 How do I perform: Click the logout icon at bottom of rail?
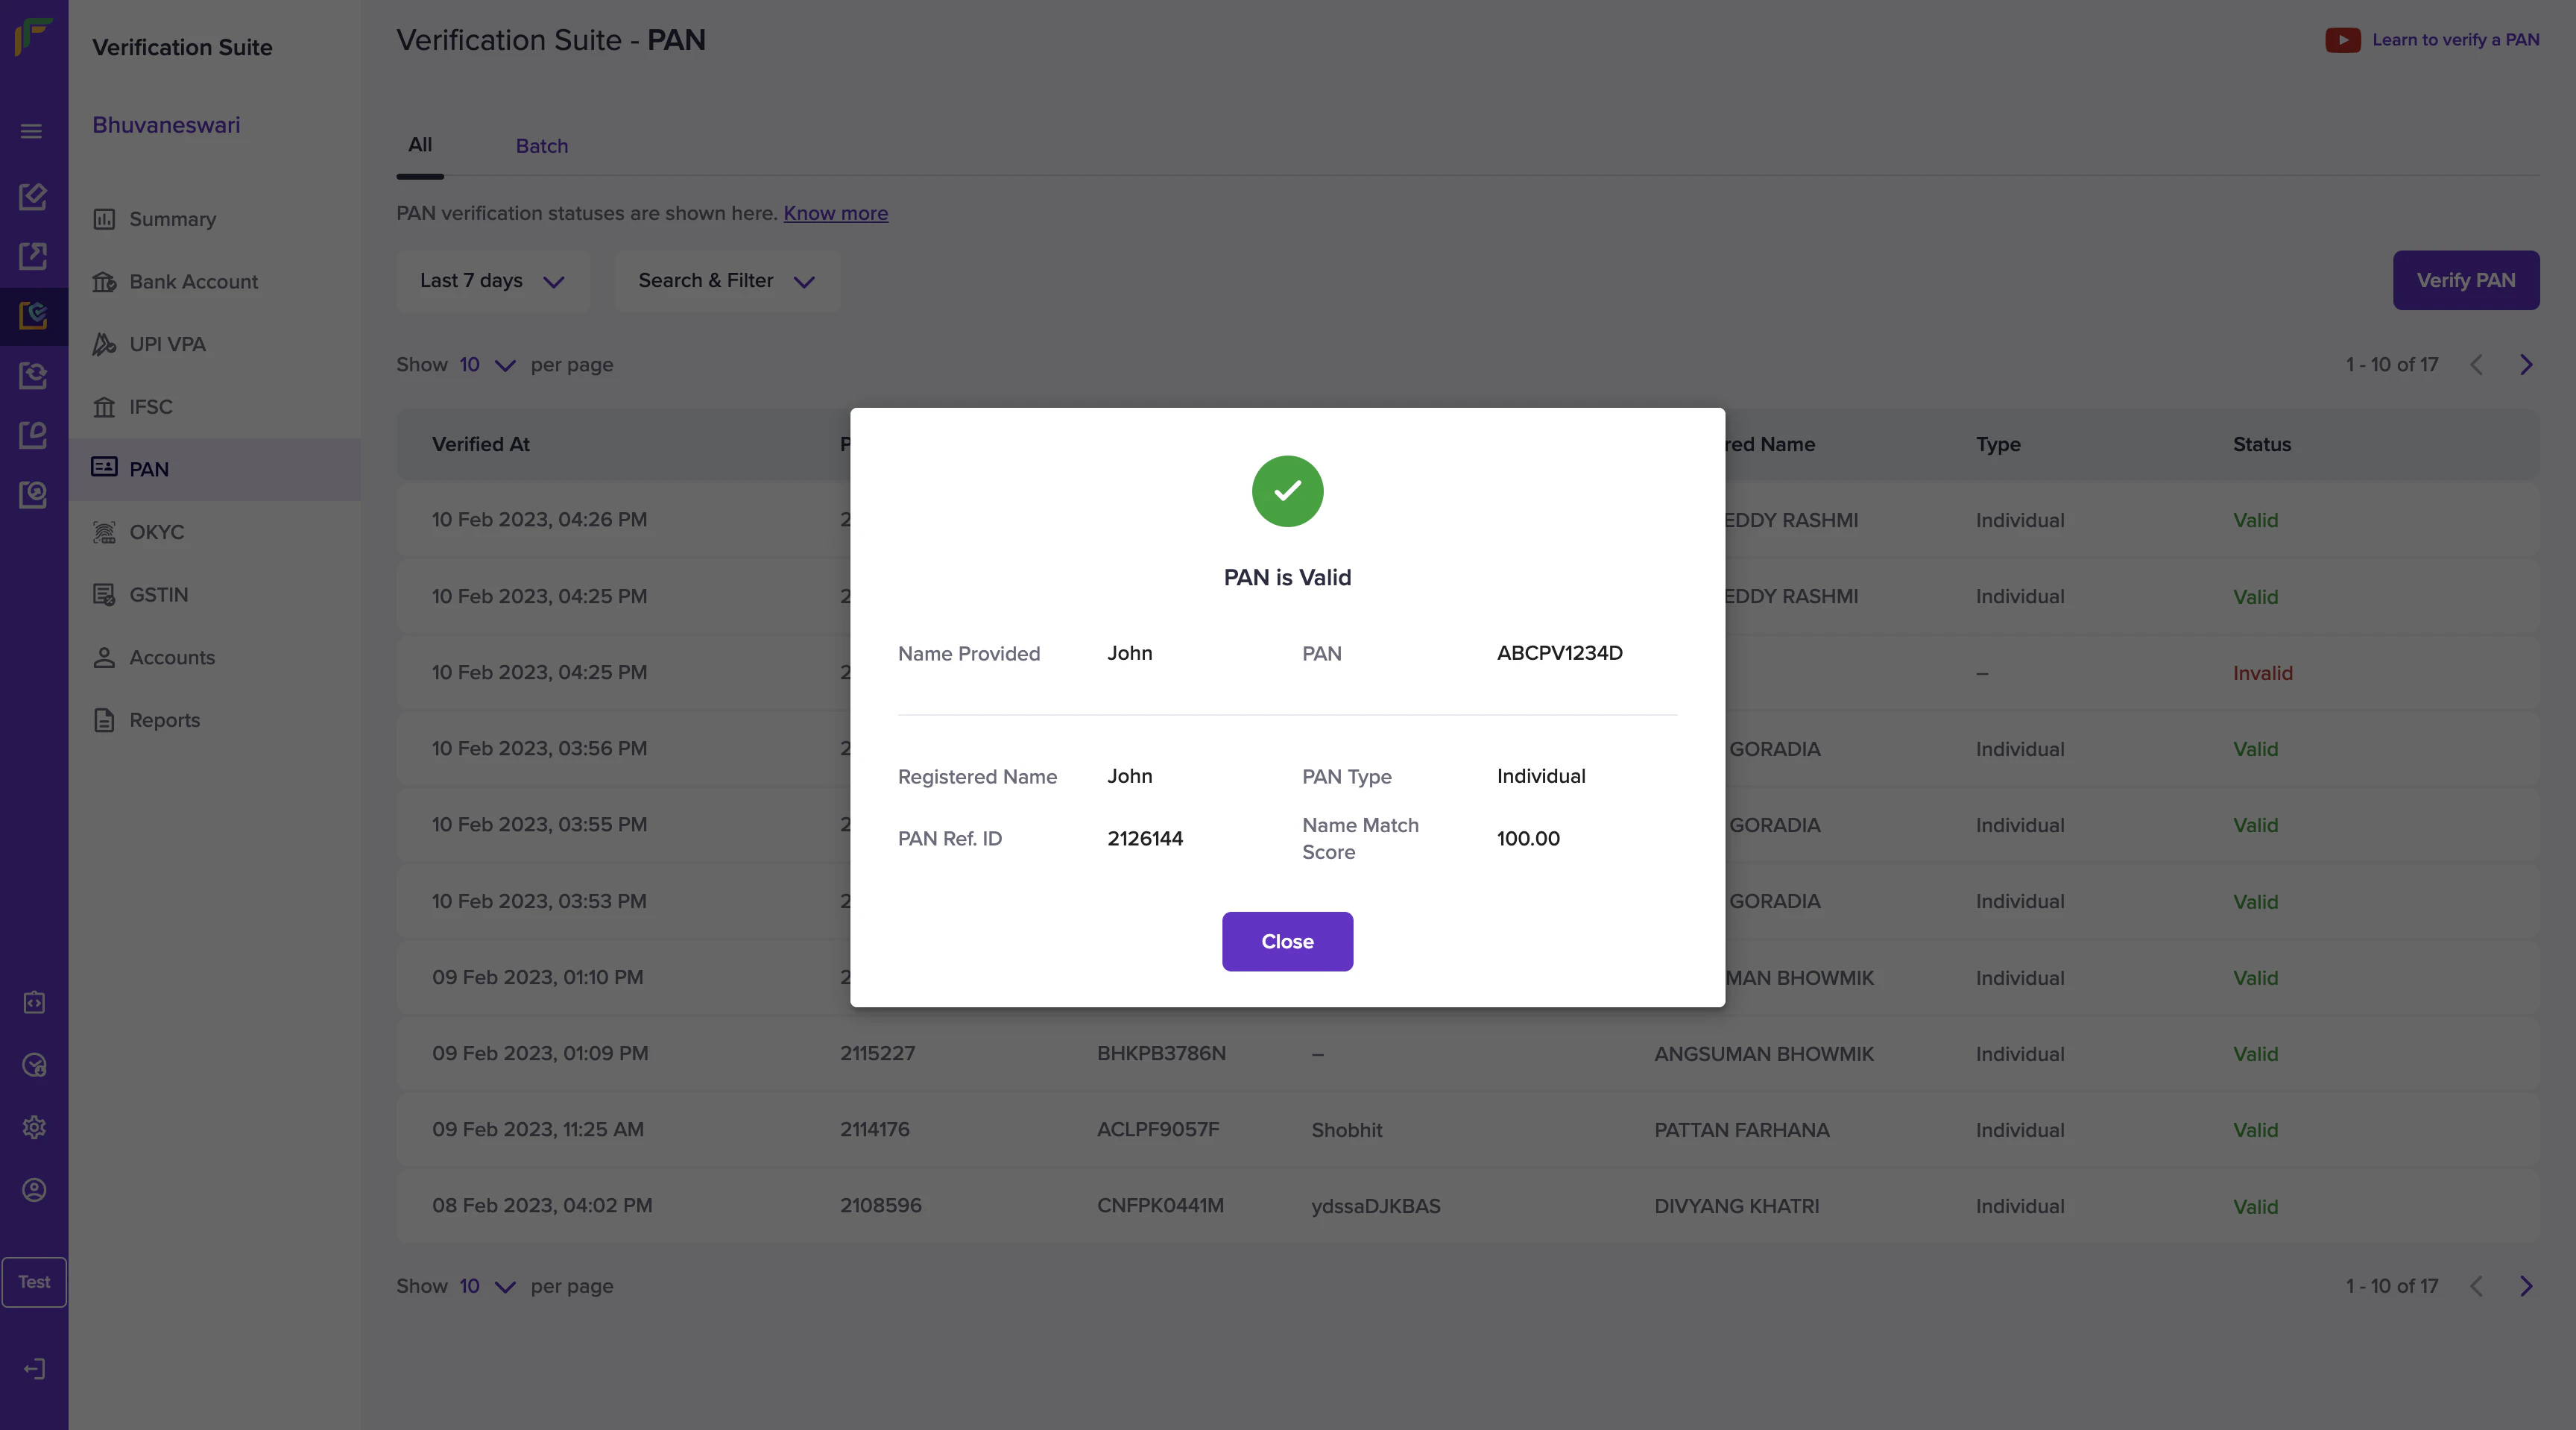(34, 1369)
